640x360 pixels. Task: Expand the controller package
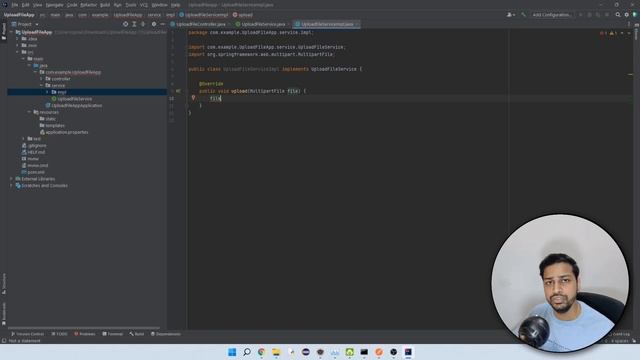pyautogui.click(x=41, y=79)
